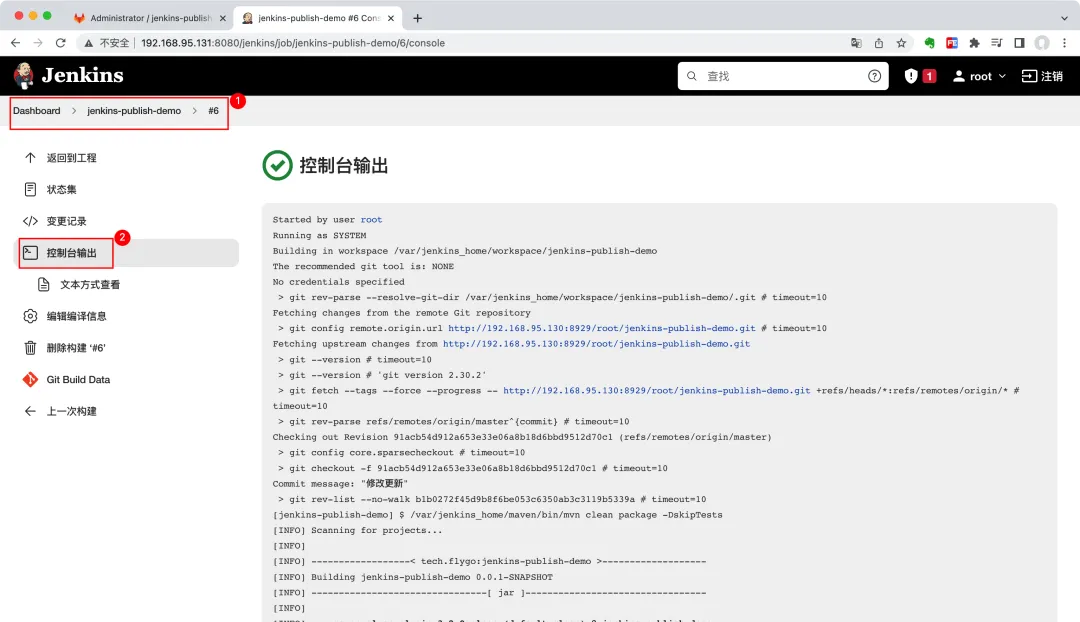Open the Evernote elephant extension icon

tap(929, 43)
